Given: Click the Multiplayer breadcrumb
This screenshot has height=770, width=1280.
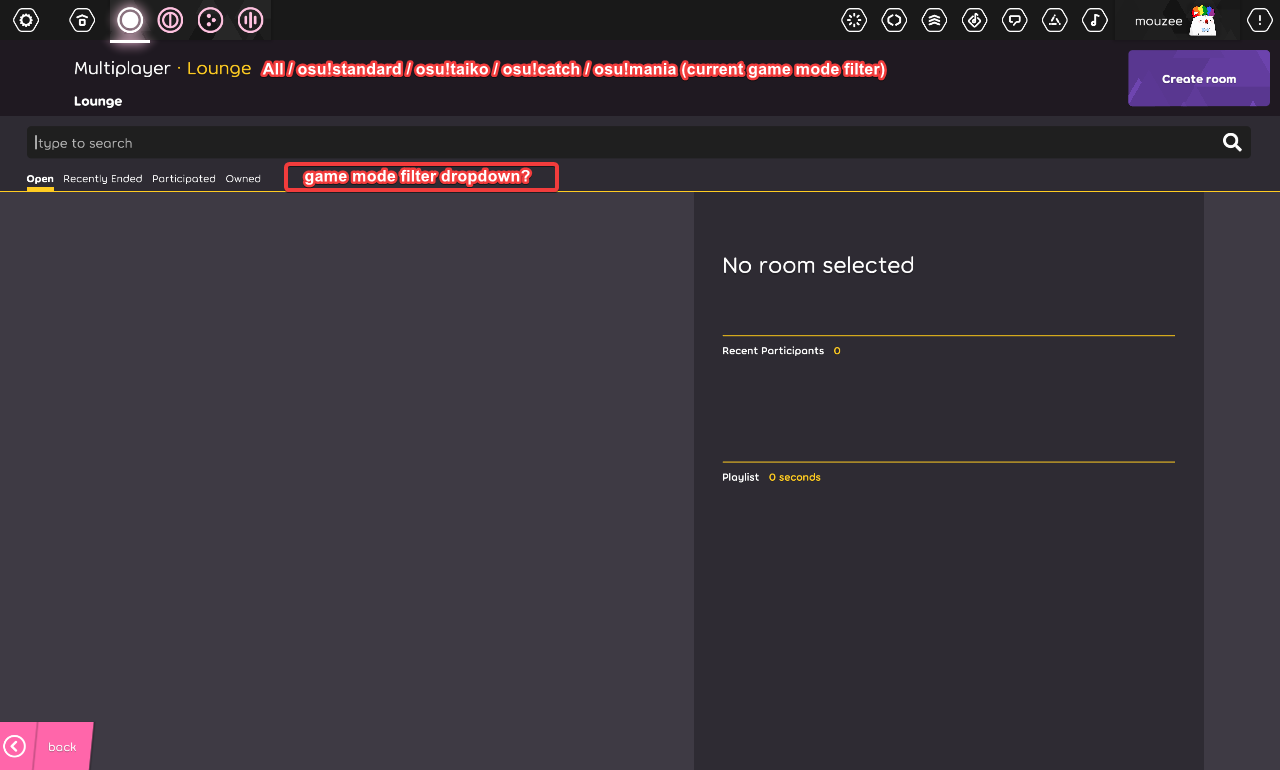Looking at the screenshot, I should (x=122, y=68).
